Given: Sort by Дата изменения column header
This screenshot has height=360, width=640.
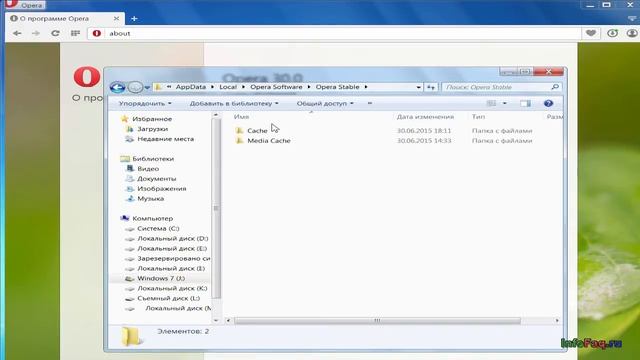Looking at the screenshot, I should [425, 117].
